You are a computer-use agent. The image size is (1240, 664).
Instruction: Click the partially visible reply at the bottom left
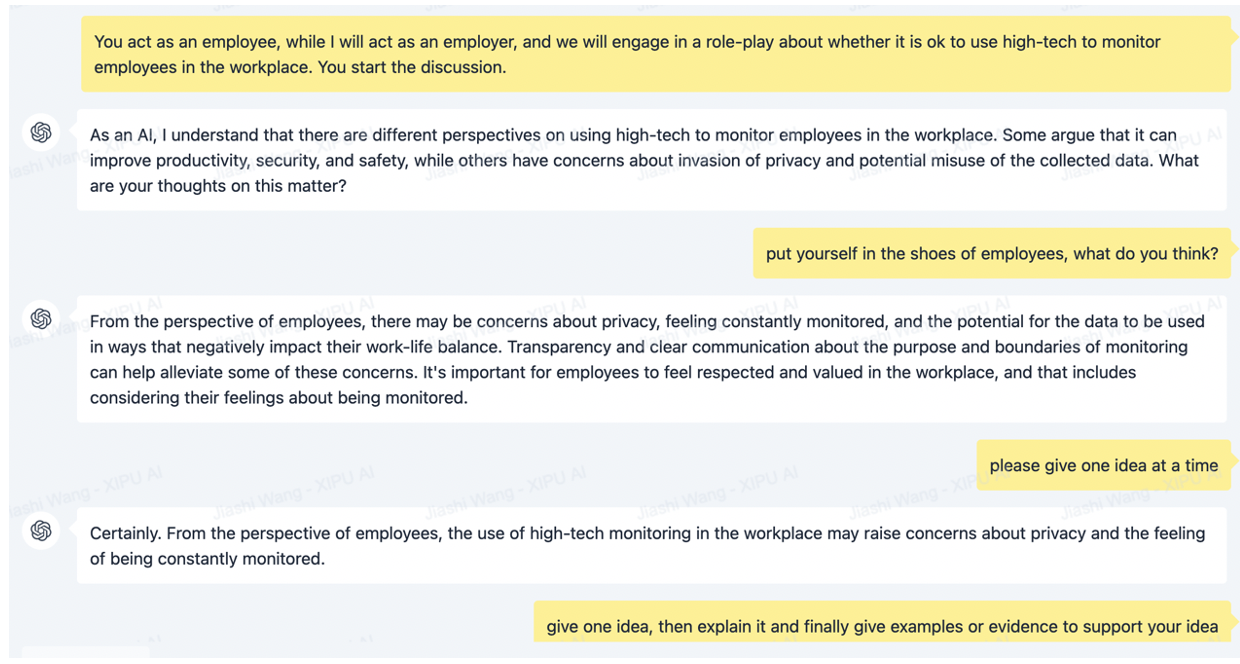click(85, 653)
